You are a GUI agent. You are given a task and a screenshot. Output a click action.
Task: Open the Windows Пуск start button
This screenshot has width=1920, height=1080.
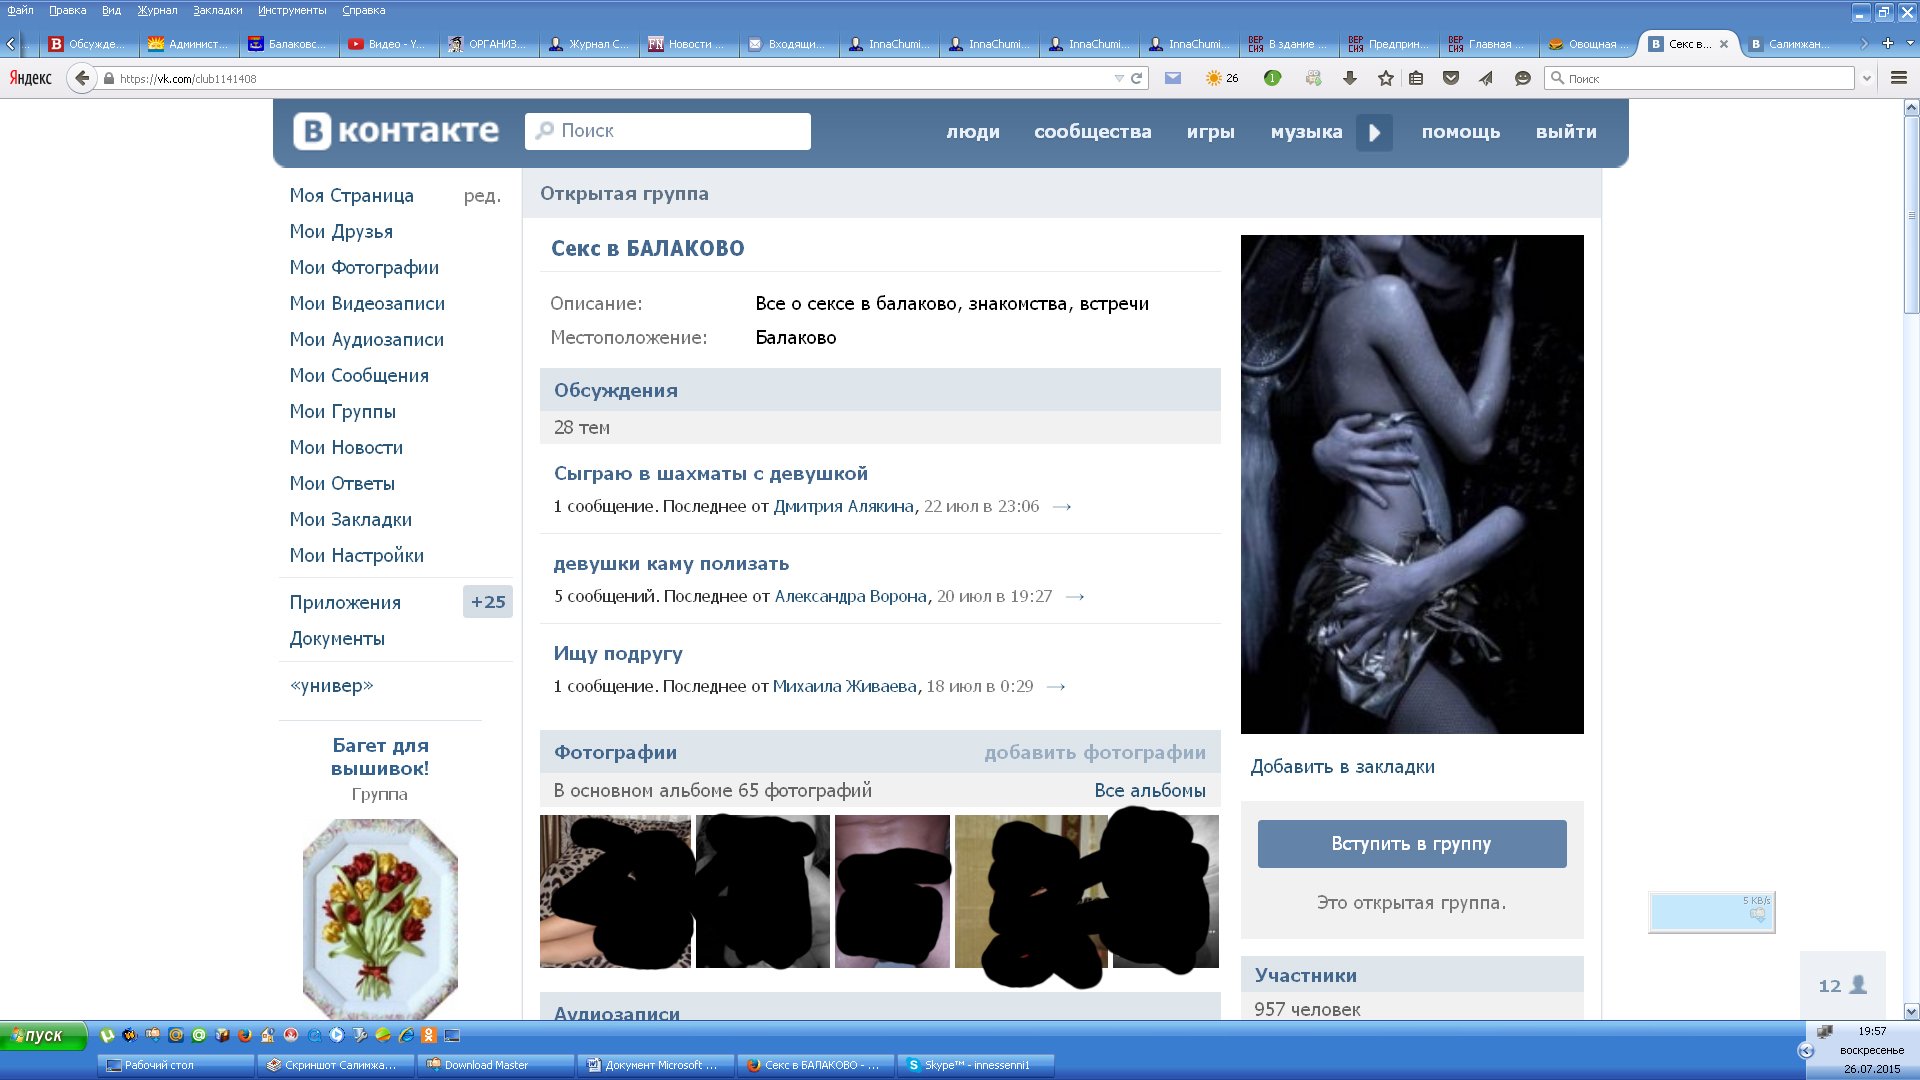pyautogui.click(x=42, y=1035)
